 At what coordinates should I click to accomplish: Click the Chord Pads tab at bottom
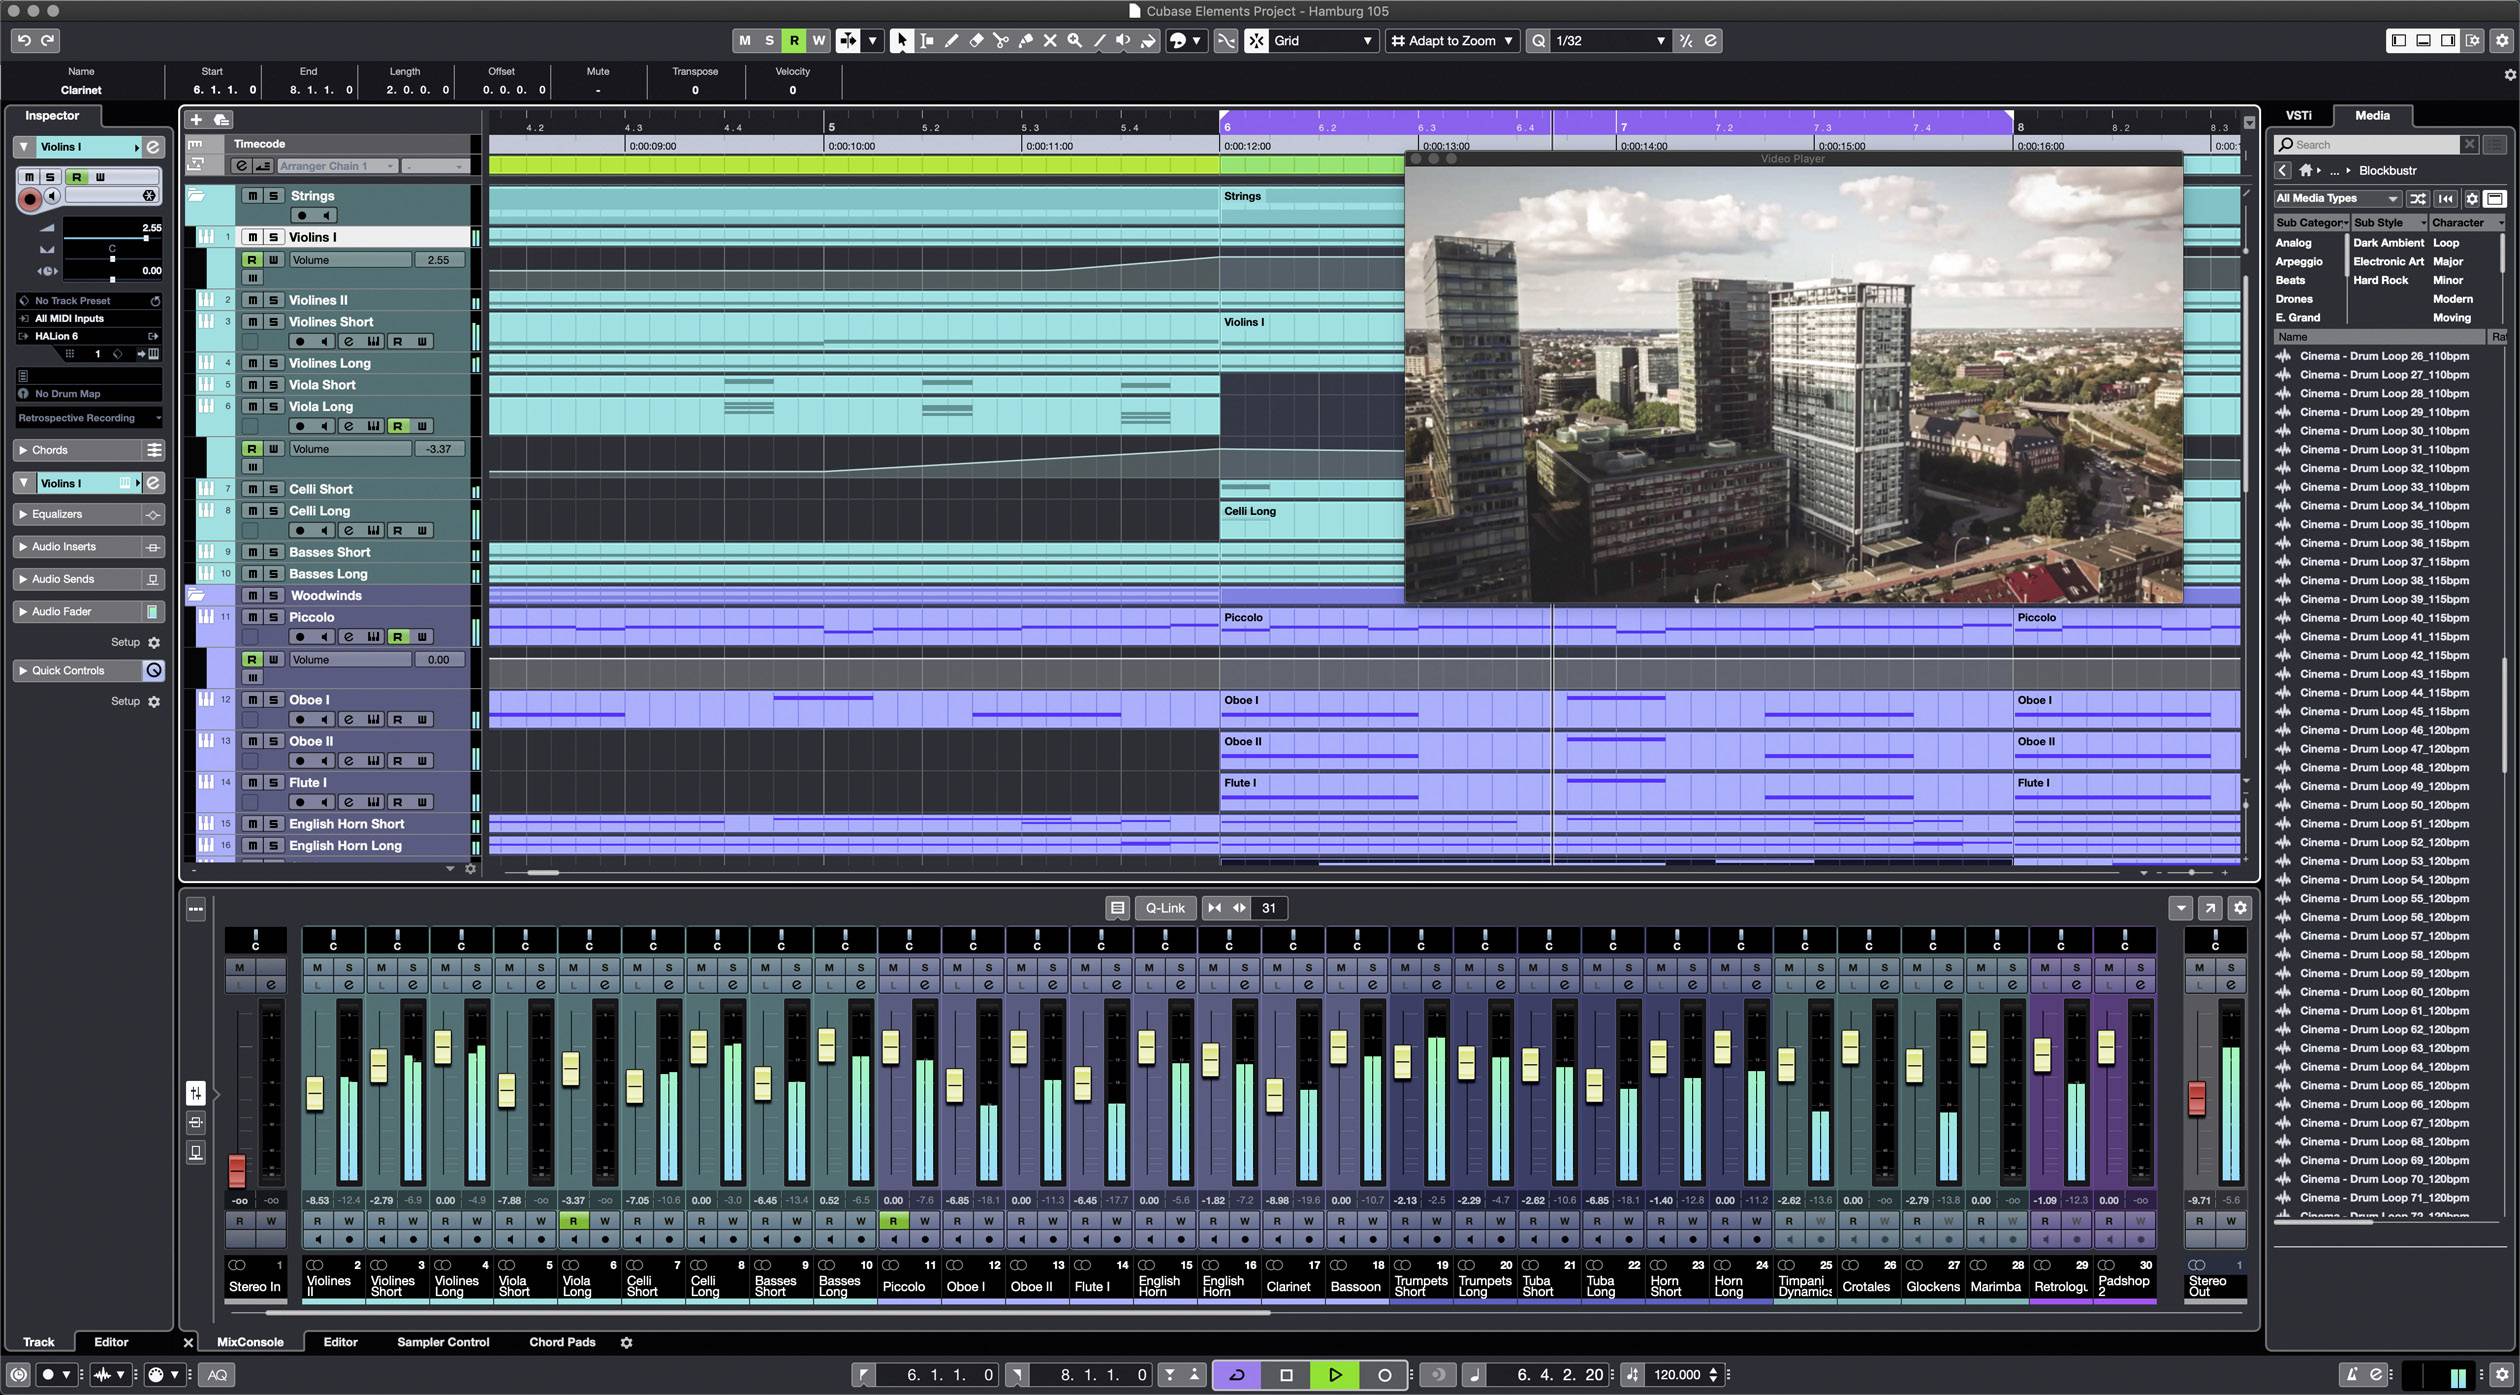[563, 1342]
